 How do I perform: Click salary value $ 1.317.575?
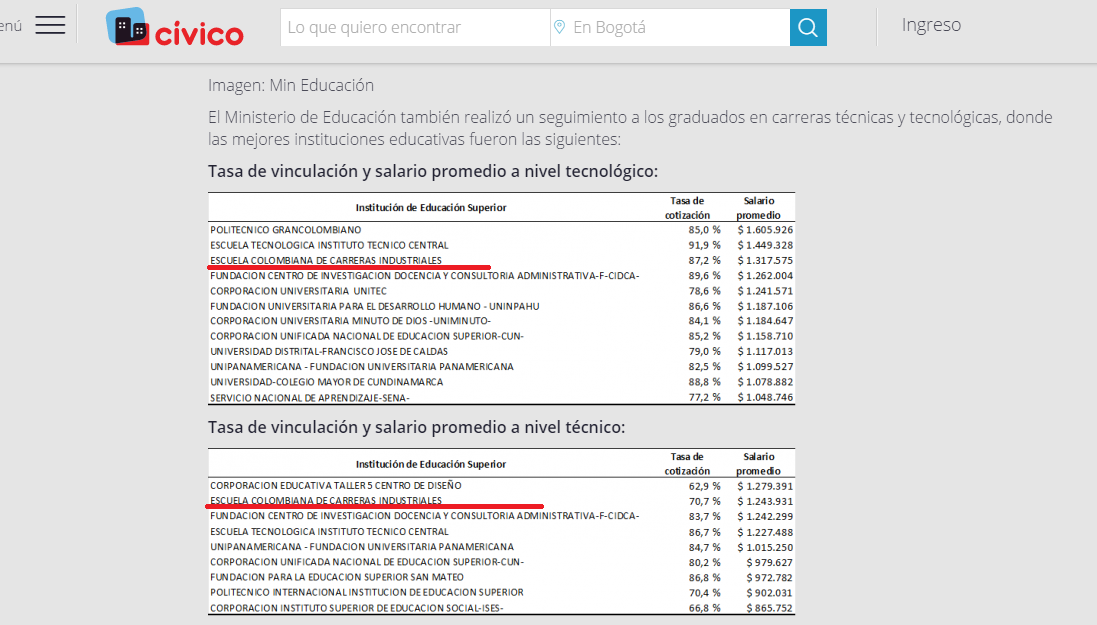point(765,260)
